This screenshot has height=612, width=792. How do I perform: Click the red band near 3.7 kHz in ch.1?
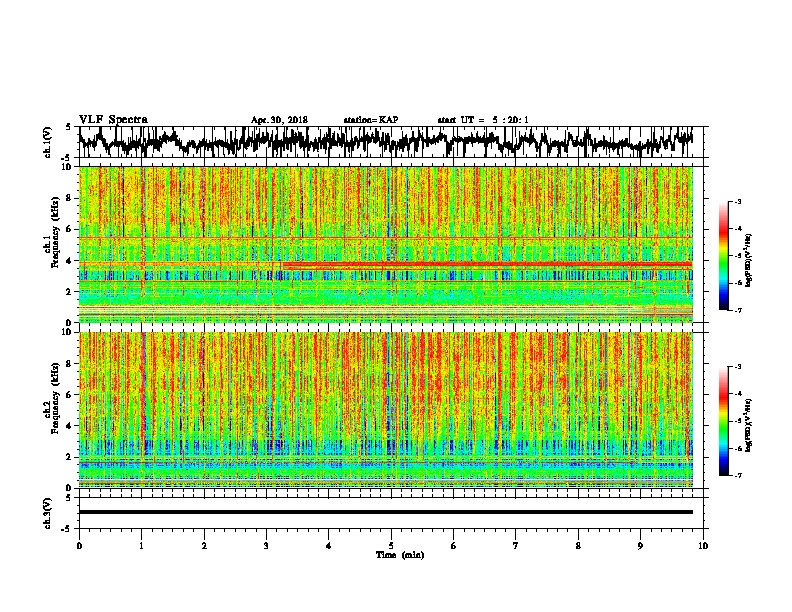coord(487,264)
